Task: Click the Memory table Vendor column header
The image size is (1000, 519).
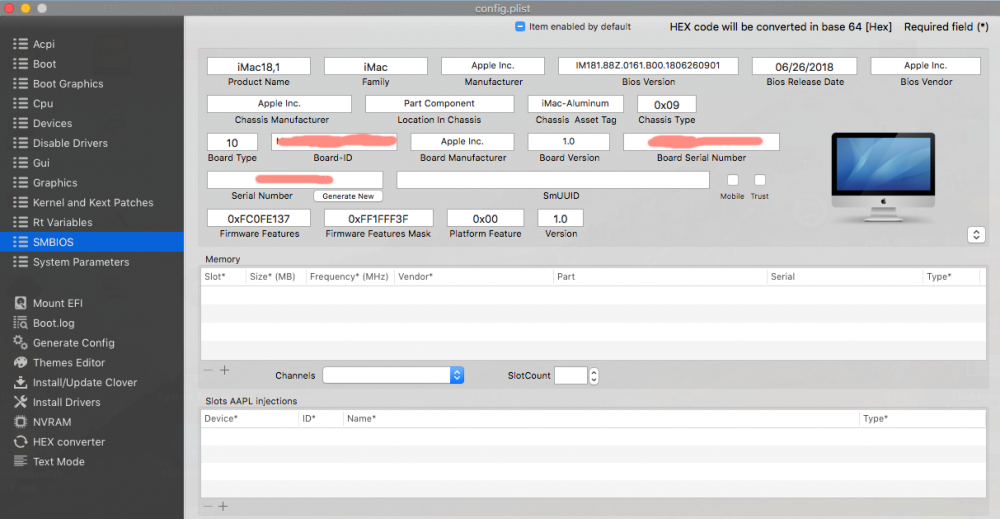Action: pyautogui.click(x=415, y=277)
